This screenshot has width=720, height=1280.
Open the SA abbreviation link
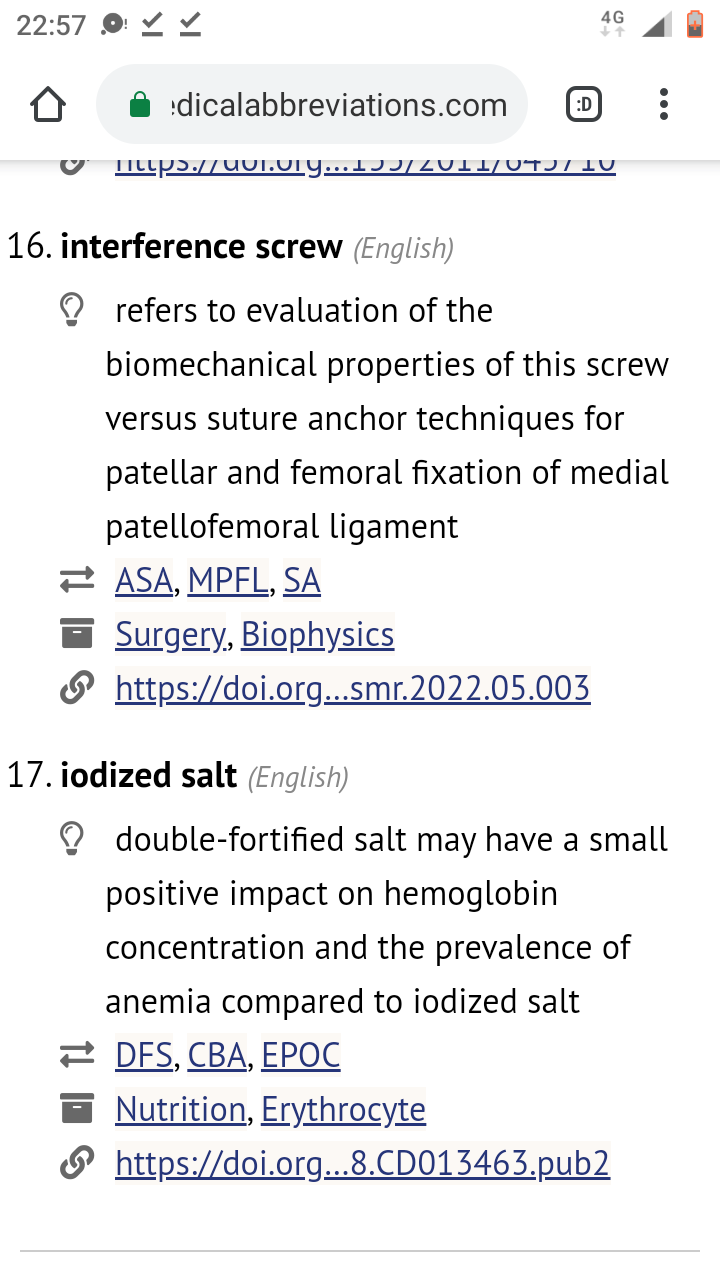(x=302, y=580)
